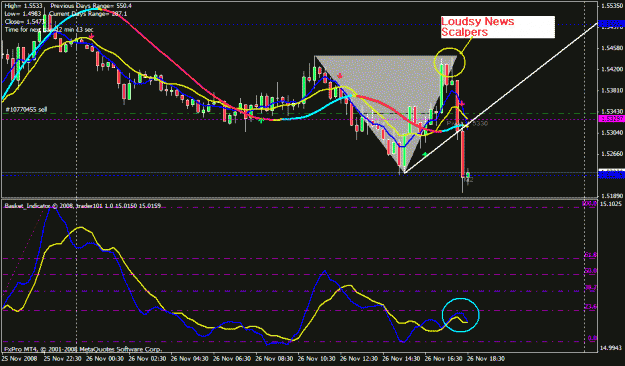Click the green up arrow beside the white trendline

425,153
